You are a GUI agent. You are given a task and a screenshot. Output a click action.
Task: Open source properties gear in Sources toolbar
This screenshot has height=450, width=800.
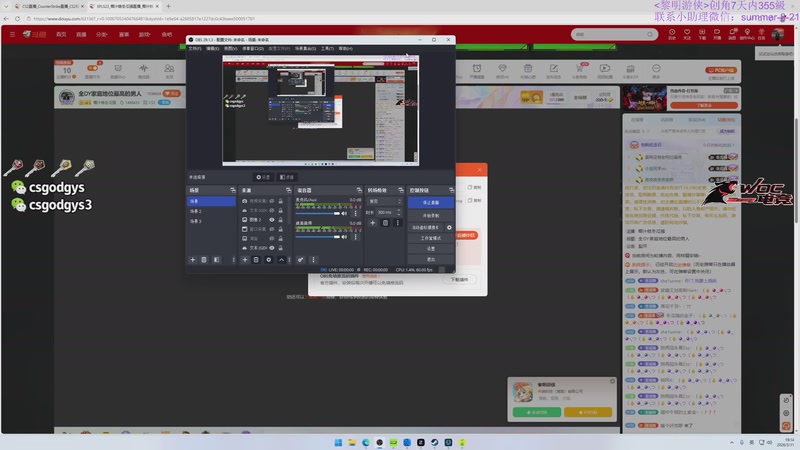click(x=269, y=260)
